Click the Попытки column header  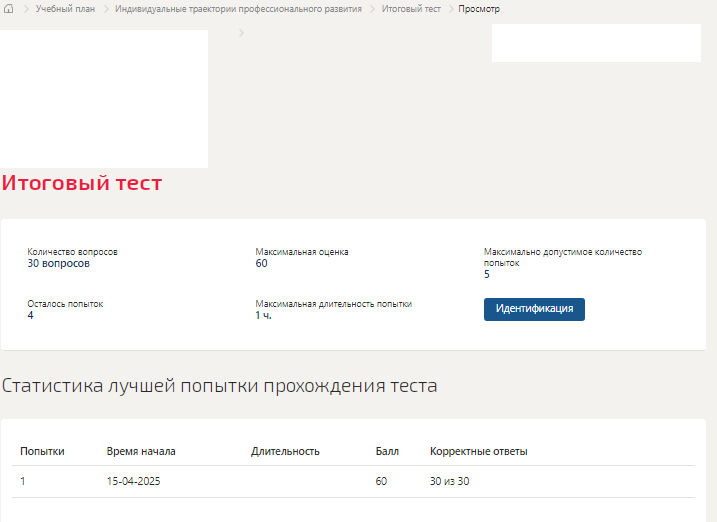(42, 451)
